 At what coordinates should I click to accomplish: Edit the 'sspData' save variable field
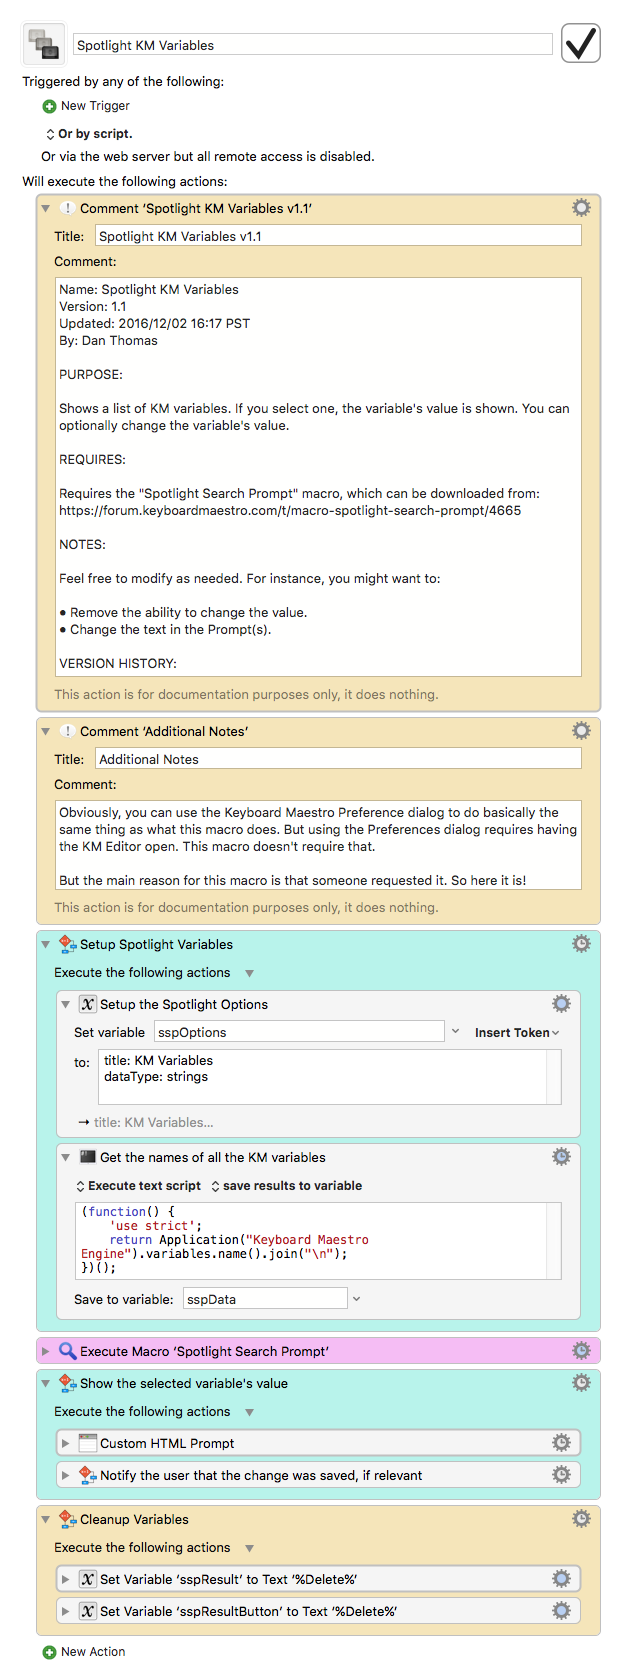(265, 1299)
